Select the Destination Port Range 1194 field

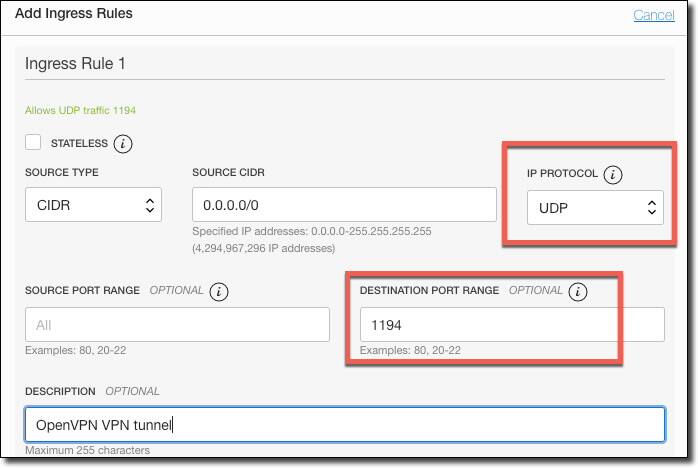(x=510, y=325)
